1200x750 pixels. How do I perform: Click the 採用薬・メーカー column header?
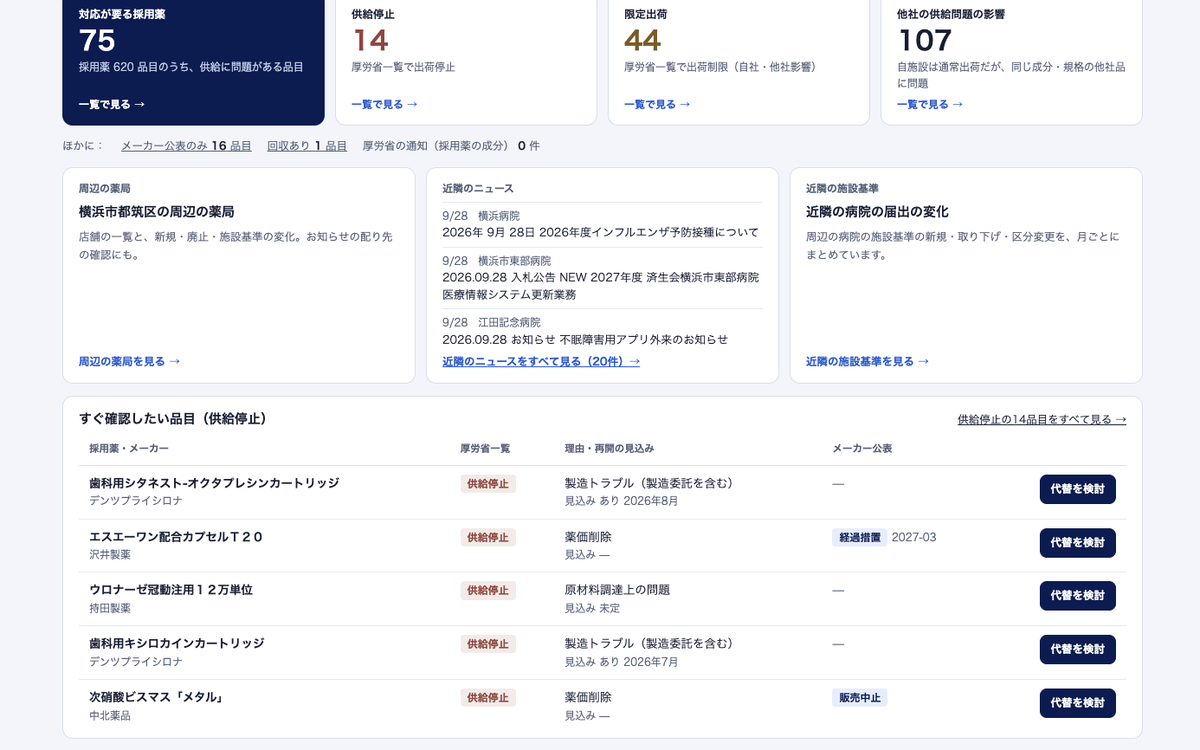pyautogui.click(x=129, y=448)
